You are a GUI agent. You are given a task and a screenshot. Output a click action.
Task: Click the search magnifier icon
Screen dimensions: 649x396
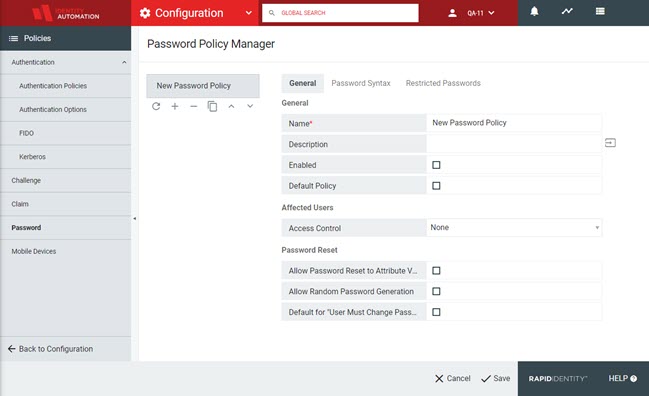[272, 13]
